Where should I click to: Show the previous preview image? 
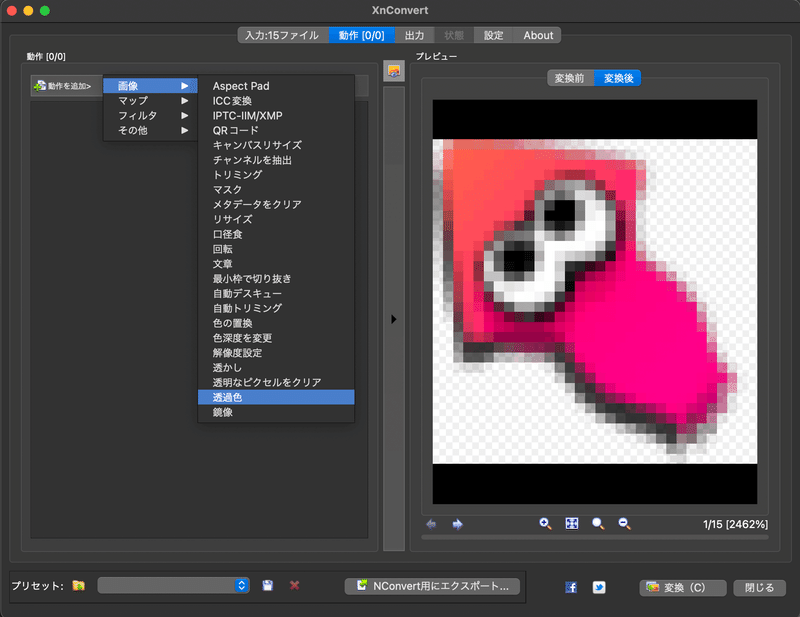(431, 524)
